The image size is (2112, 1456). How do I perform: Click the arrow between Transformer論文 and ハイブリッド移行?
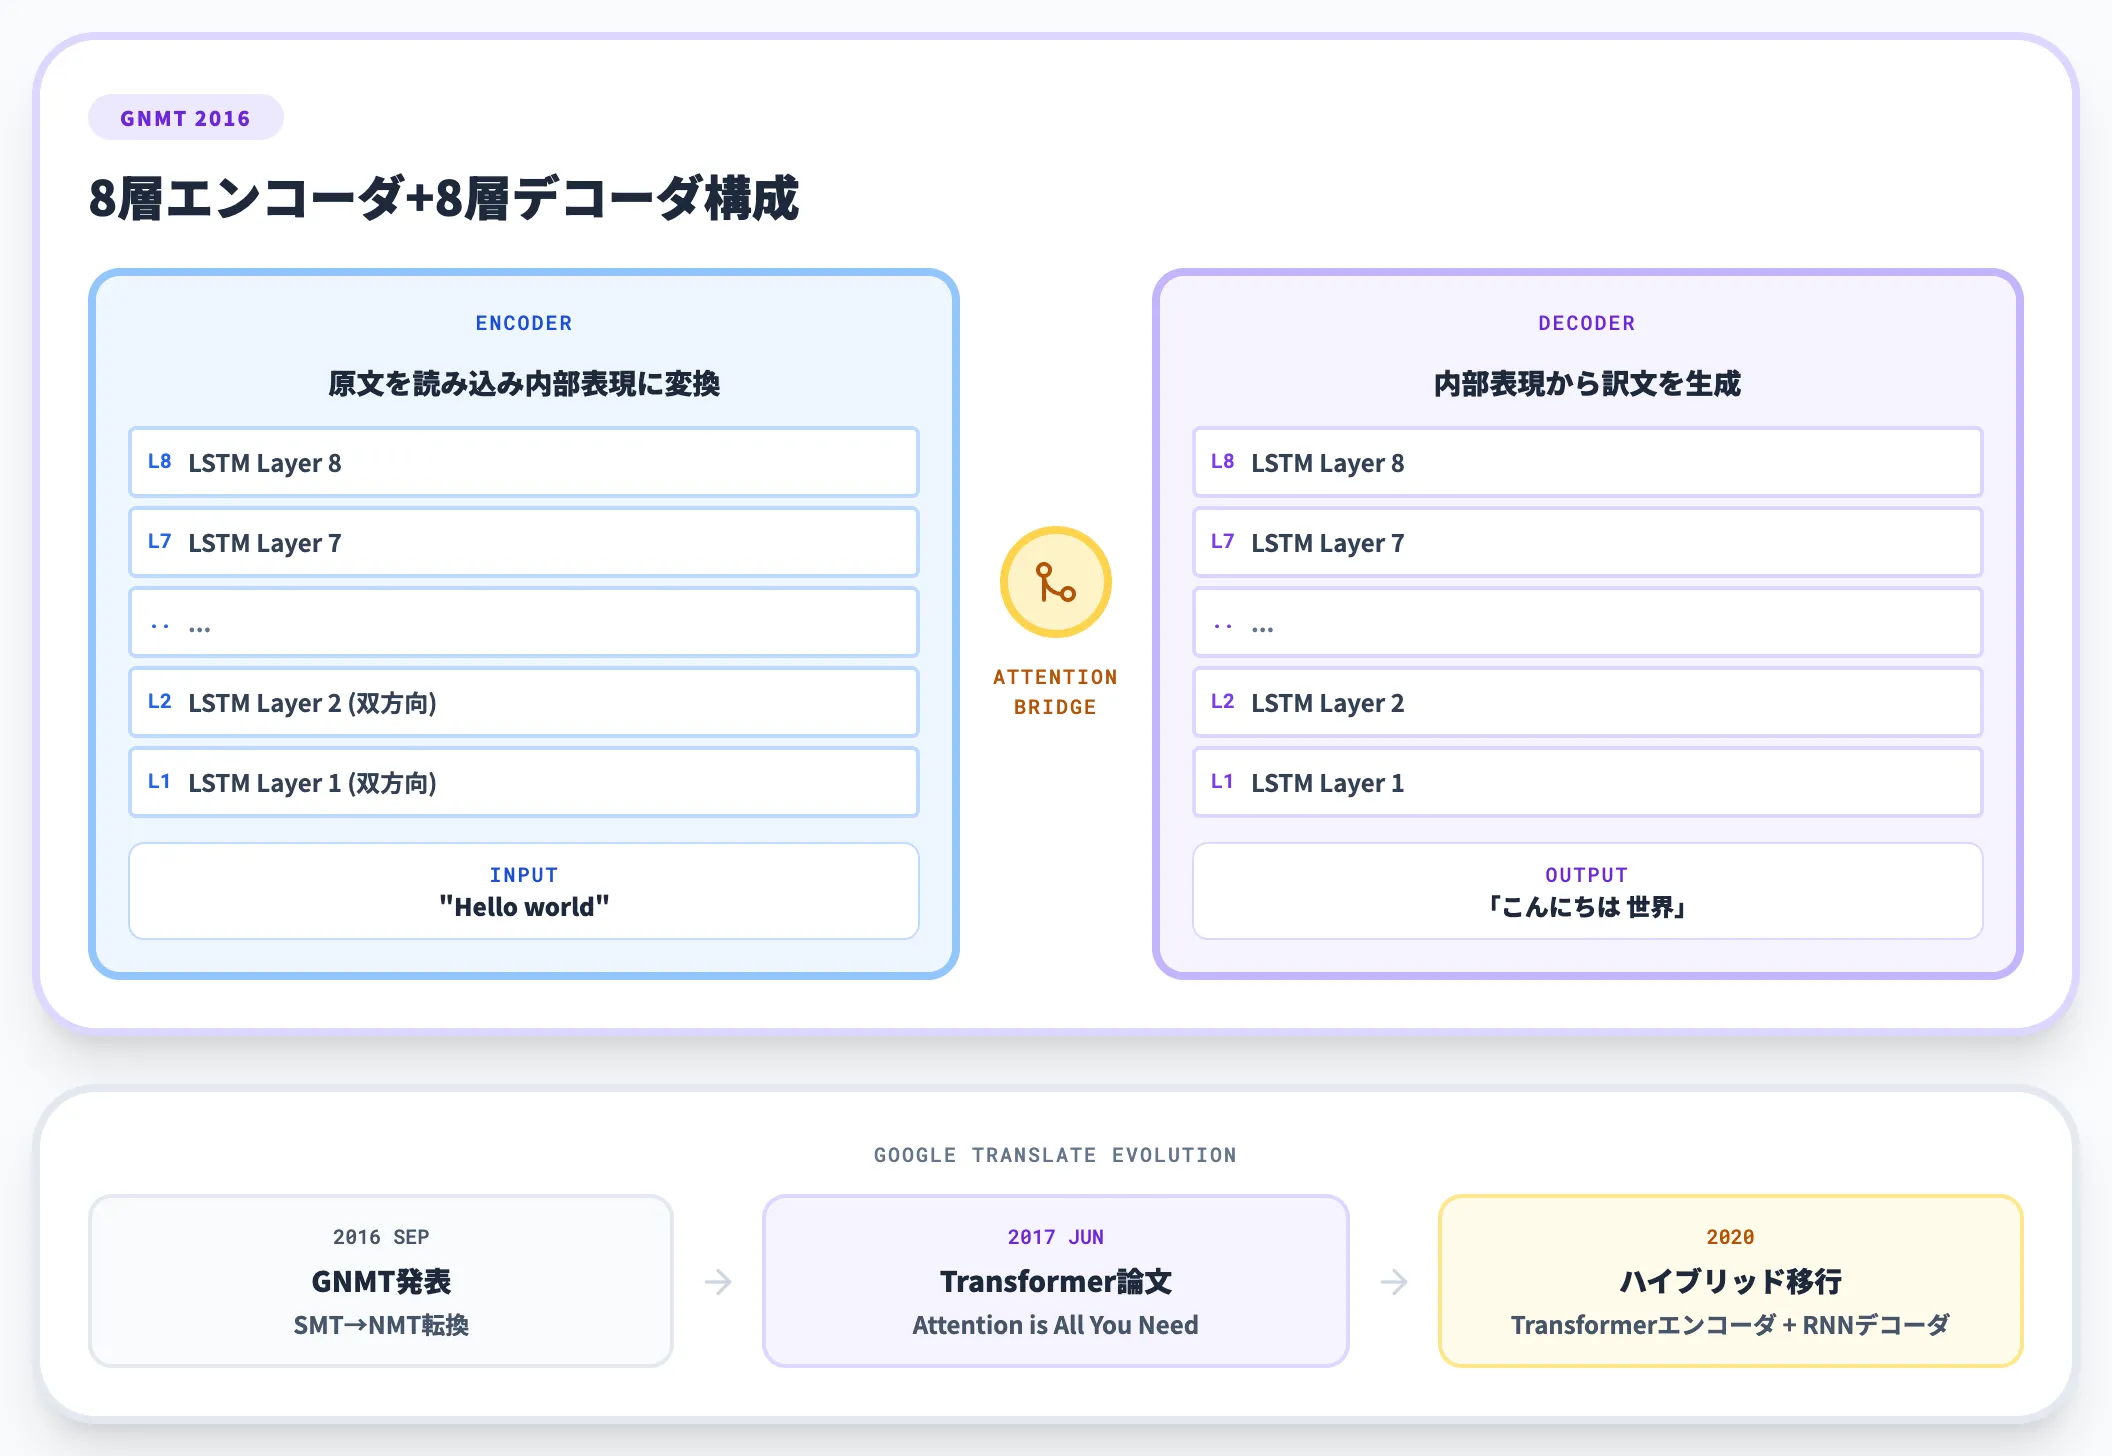(1394, 1282)
